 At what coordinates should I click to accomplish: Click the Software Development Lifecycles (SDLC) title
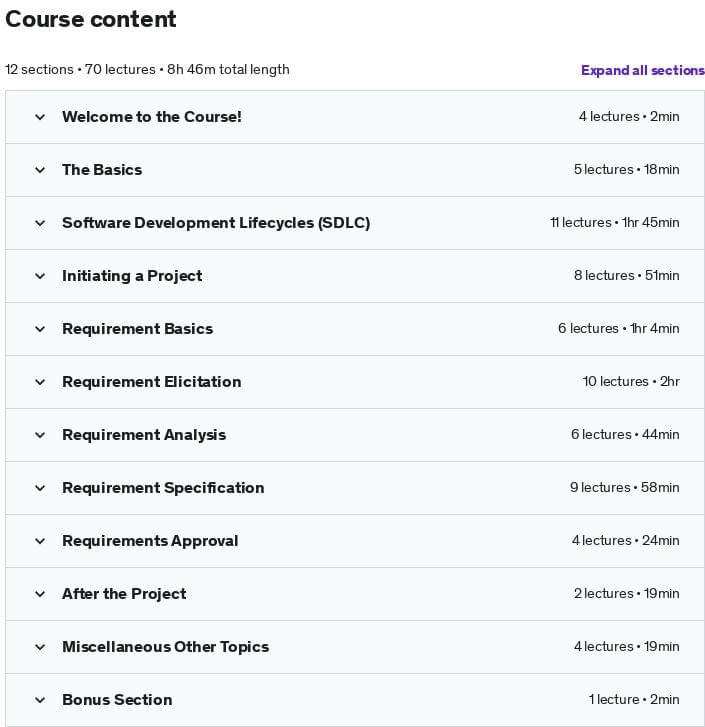coord(216,223)
